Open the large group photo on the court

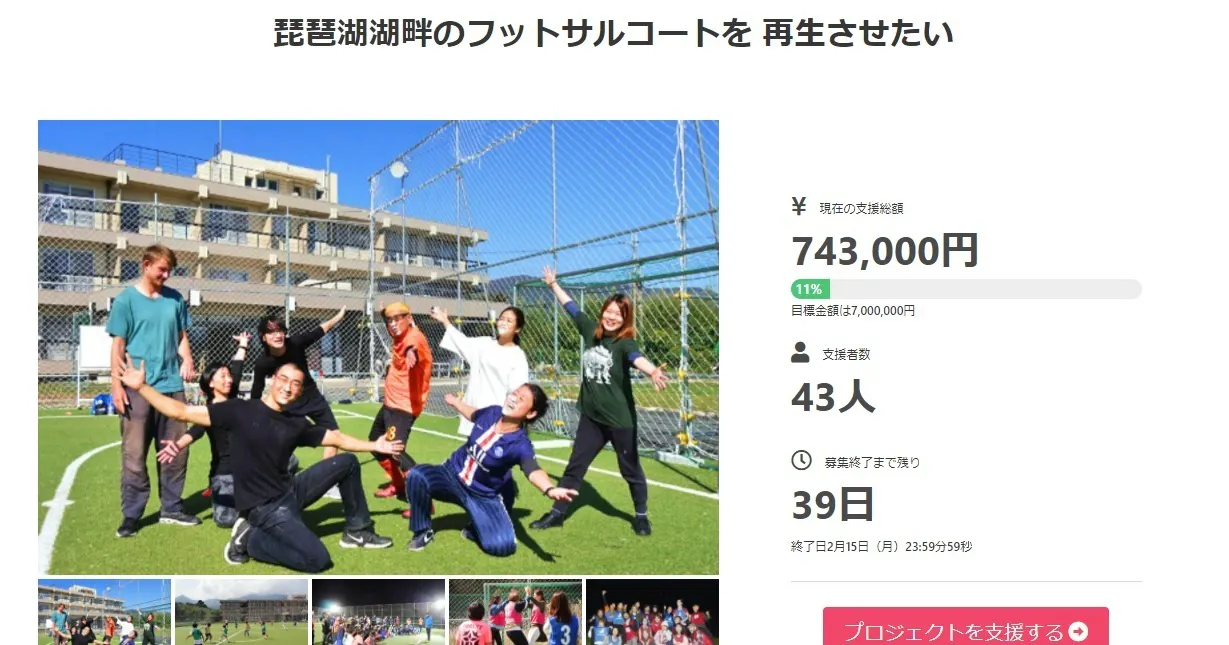[x=378, y=347]
